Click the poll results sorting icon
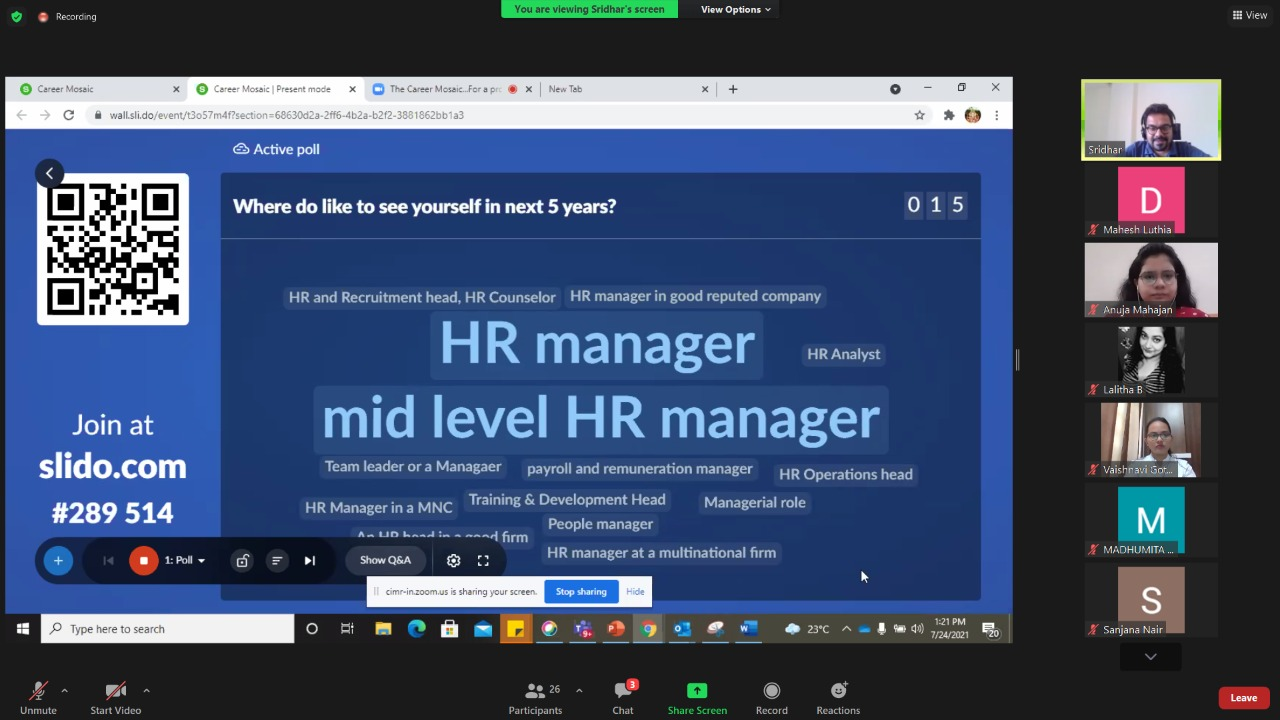1280x720 pixels. point(277,560)
